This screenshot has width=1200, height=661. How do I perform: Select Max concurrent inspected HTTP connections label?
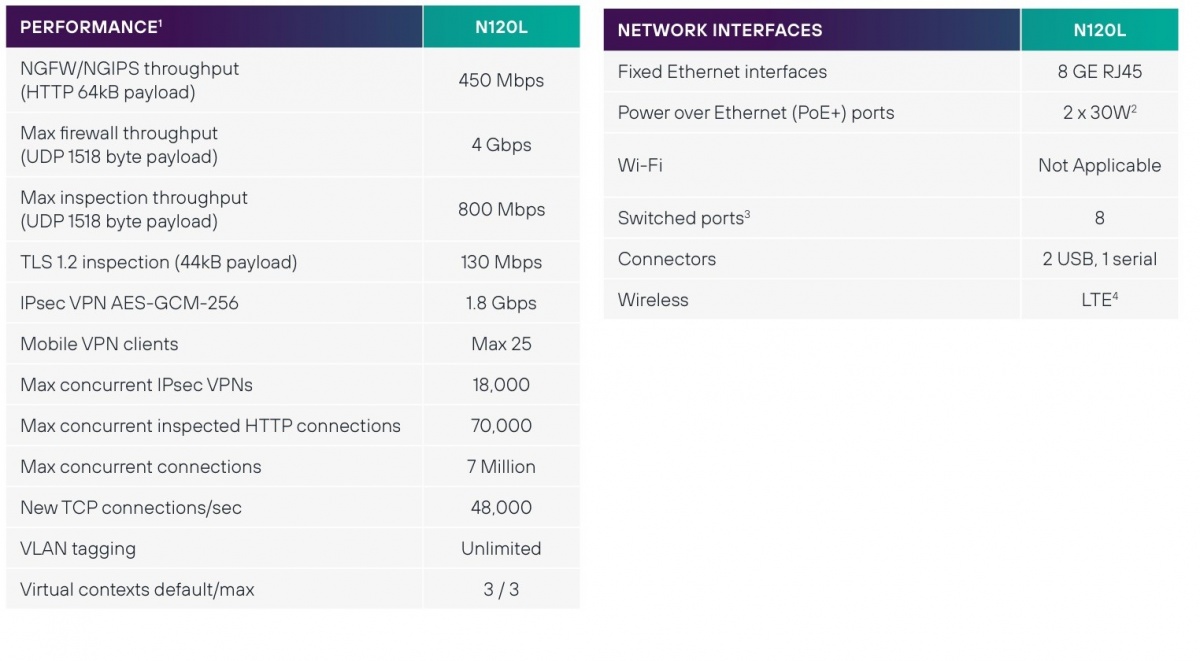pos(210,426)
